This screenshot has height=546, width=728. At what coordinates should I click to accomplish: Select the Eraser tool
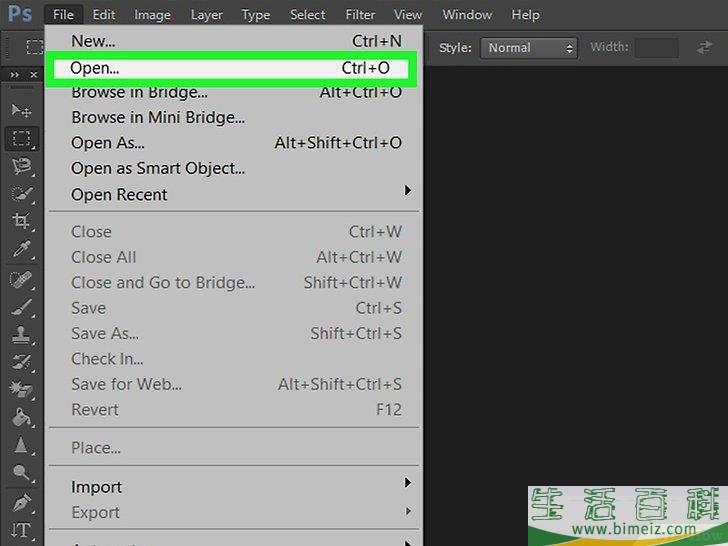click(x=21, y=389)
